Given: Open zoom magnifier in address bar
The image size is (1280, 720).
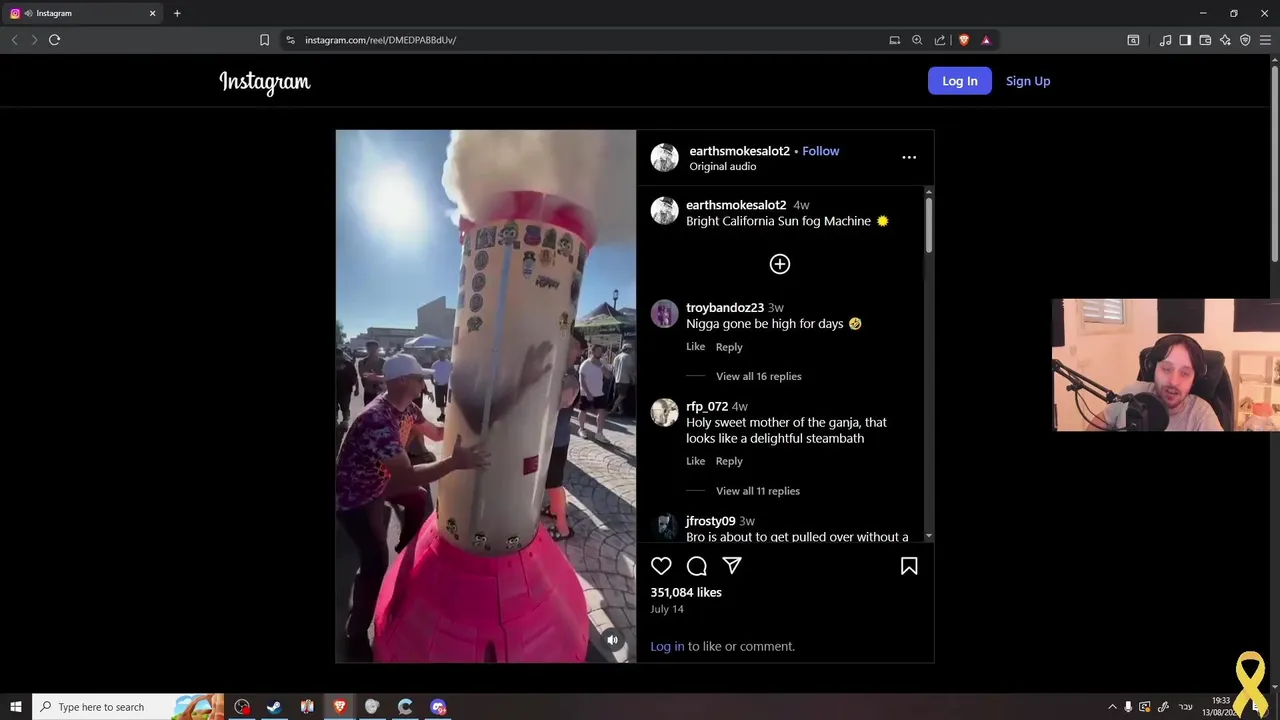Looking at the screenshot, I should [x=917, y=40].
